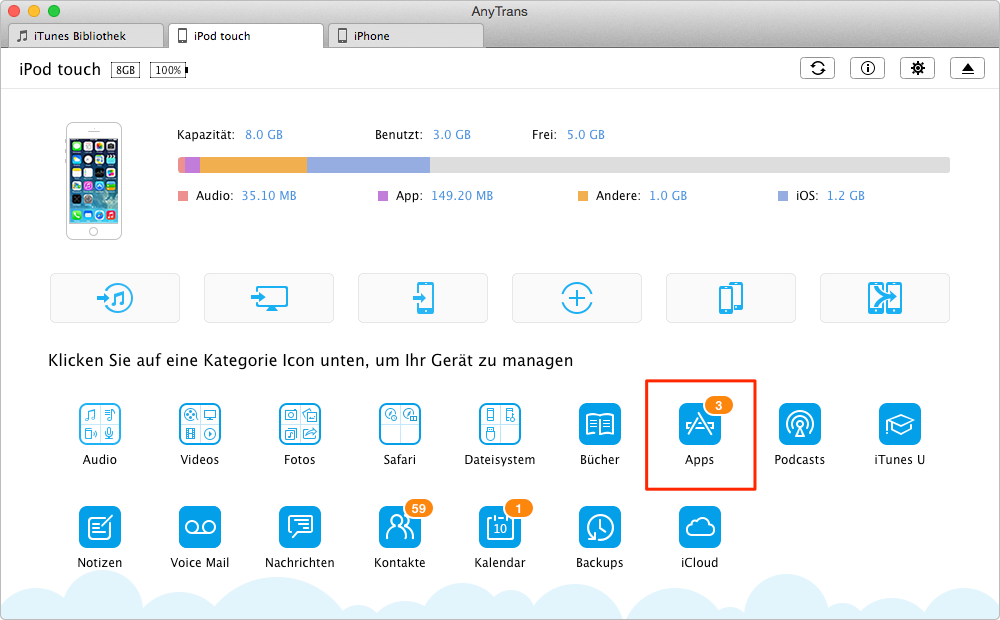The height and width of the screenshot is (620, 1000).
Task: Open the Audio category
Action: 99,424
